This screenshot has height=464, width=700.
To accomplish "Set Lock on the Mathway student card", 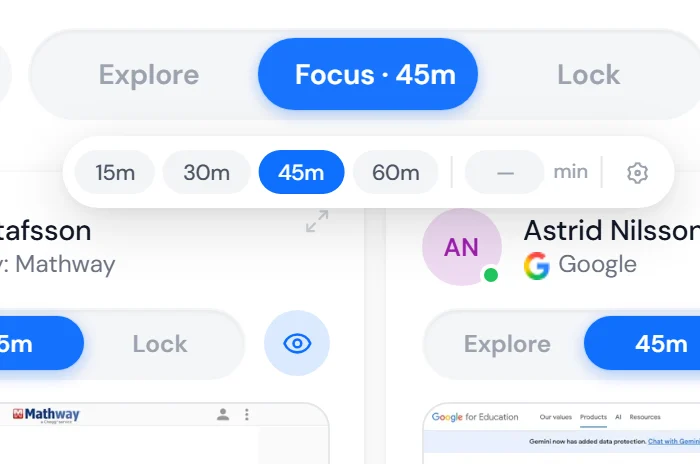I will pyautogui.click(x=160, y=344).
